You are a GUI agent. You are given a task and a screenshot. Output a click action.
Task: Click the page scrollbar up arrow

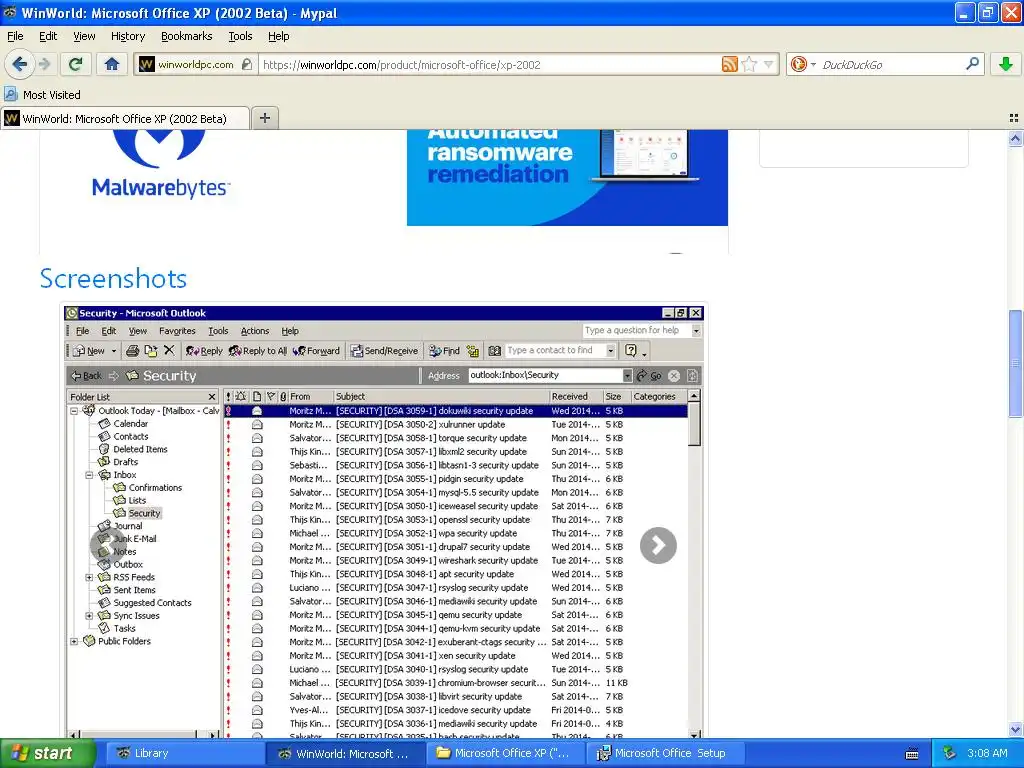[1015, 138]
